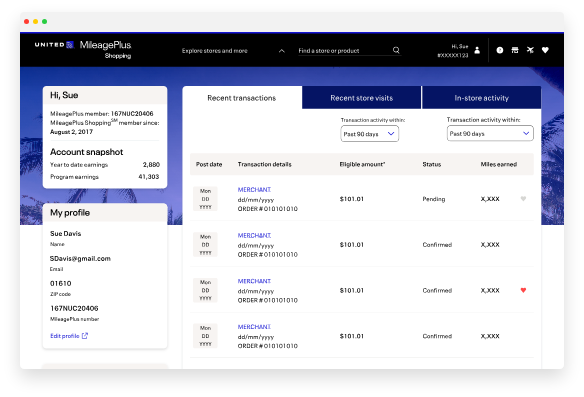Switch to the In-store activity tab

(481, 98)
